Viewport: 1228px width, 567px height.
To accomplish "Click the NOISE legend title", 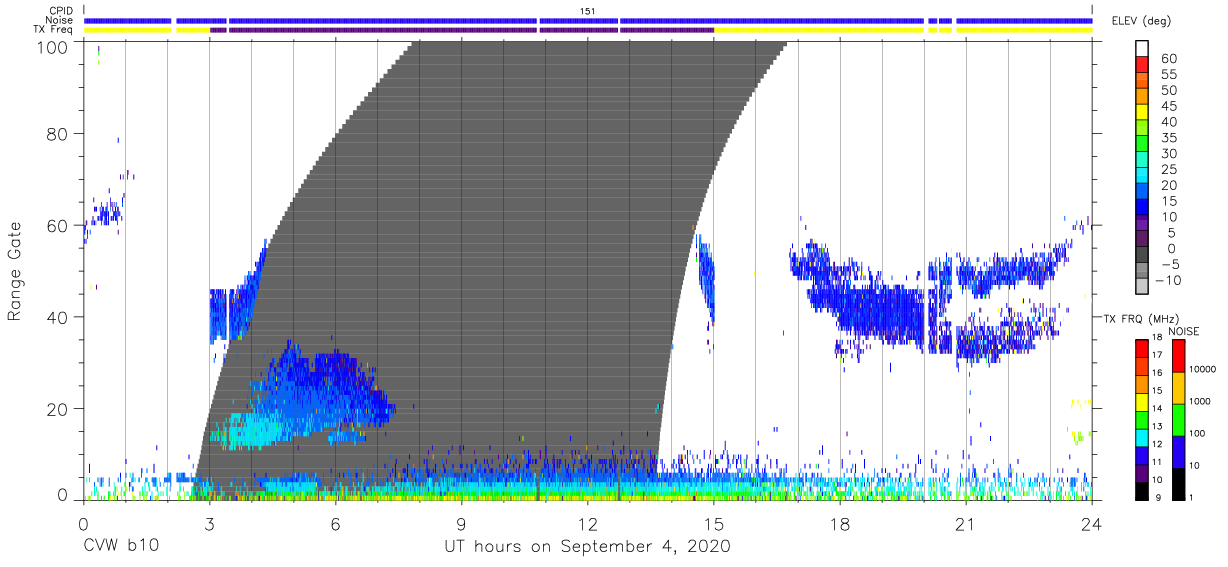I will coord(1183,331).
